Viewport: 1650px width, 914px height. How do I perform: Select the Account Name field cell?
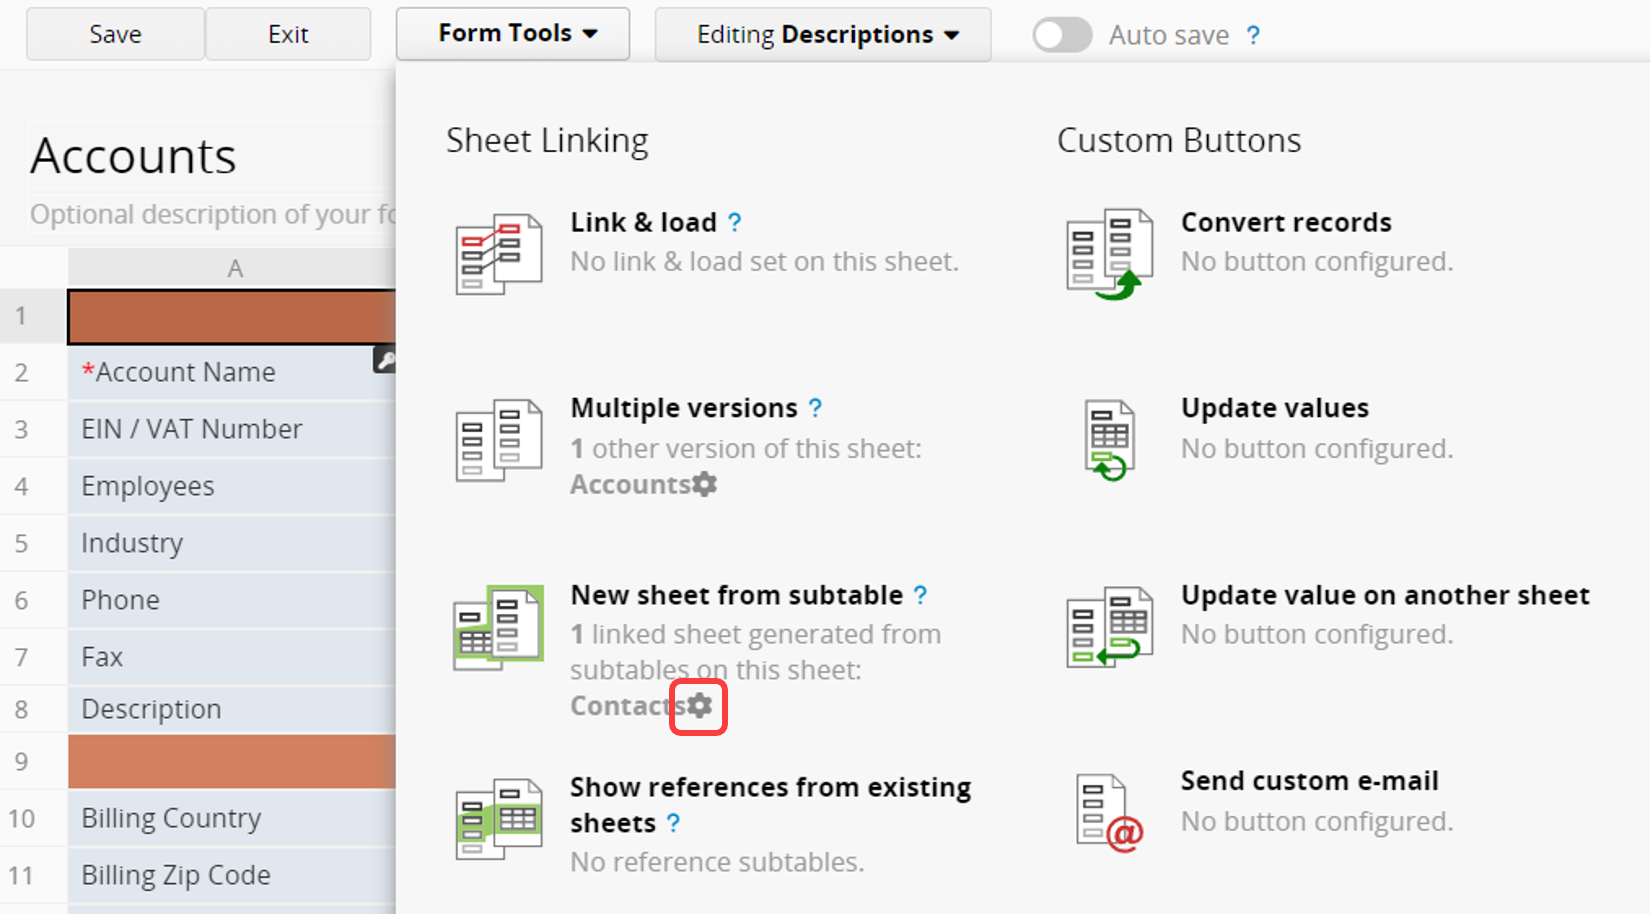(x=230, y=373)
